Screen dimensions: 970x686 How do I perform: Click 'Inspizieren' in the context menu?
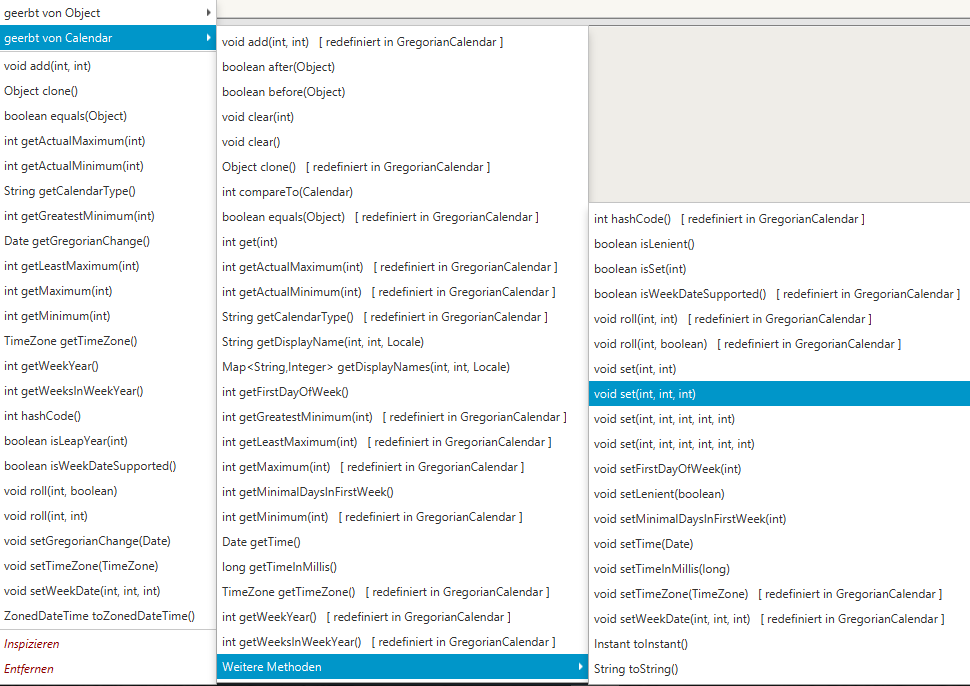[32, 644]
